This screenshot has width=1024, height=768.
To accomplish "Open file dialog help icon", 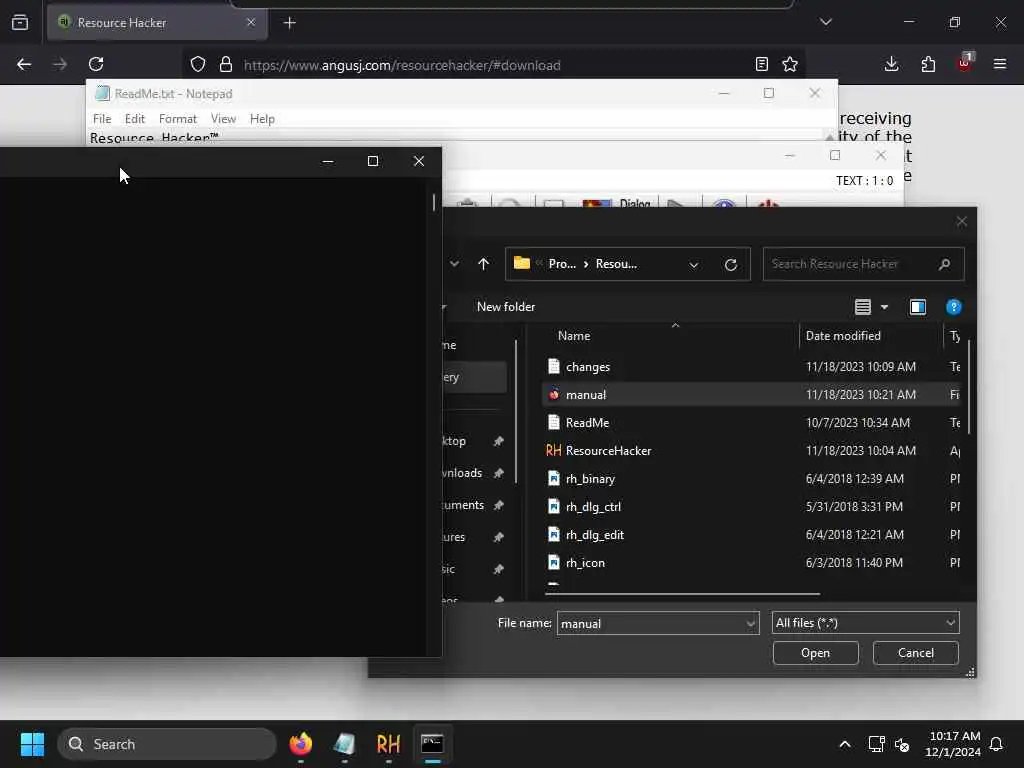I will point(953,307).
